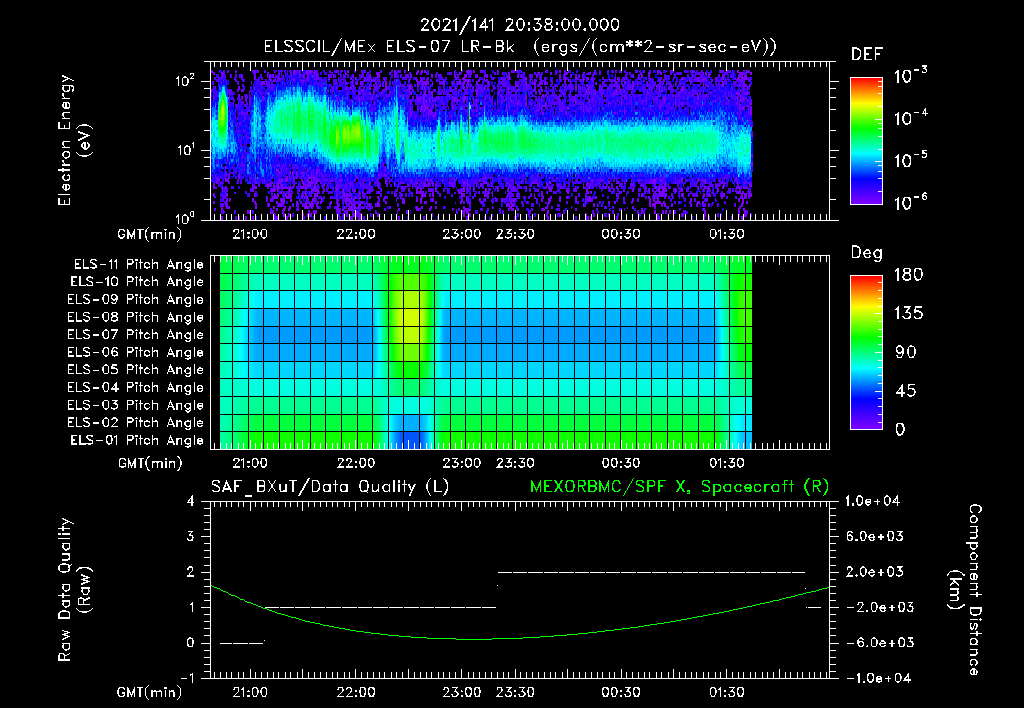Click the -1 tick on data quality axis
The width and height of the screenshot is (1024, 708).
[187, 678]
